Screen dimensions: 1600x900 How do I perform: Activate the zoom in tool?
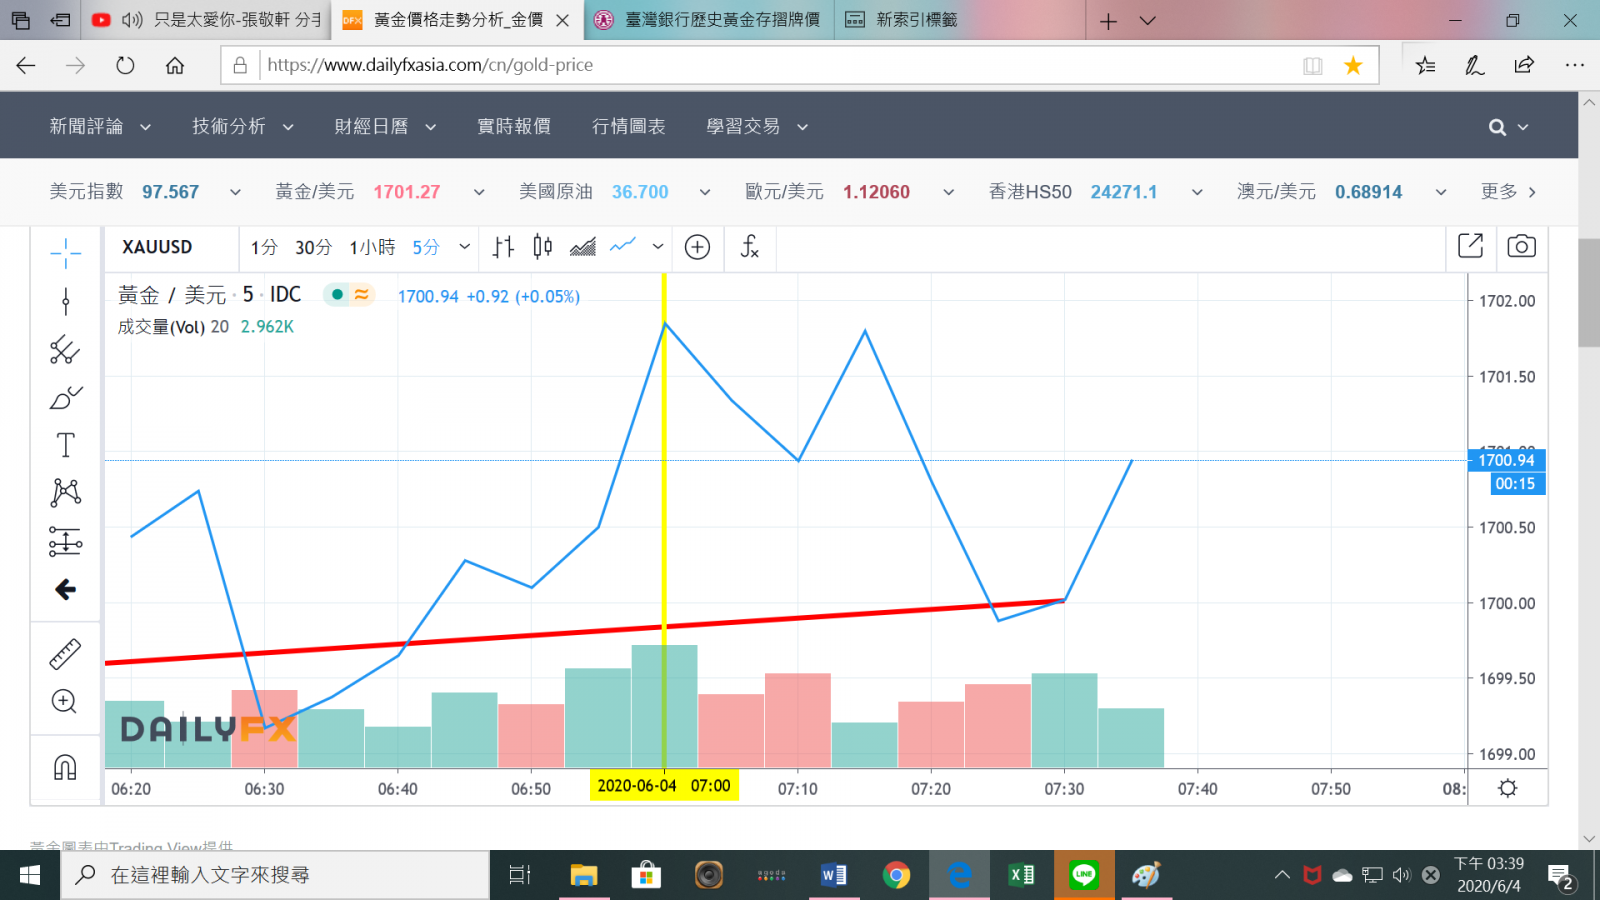pos(65,701)
